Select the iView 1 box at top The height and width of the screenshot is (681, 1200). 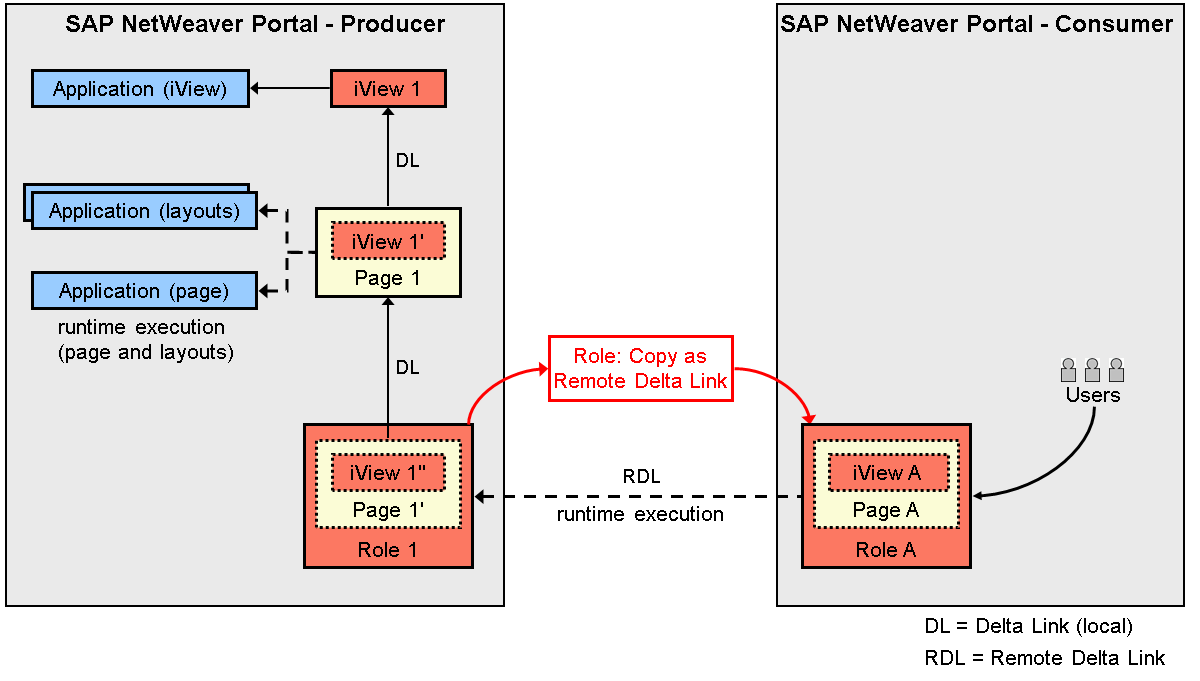coord(387,89)
